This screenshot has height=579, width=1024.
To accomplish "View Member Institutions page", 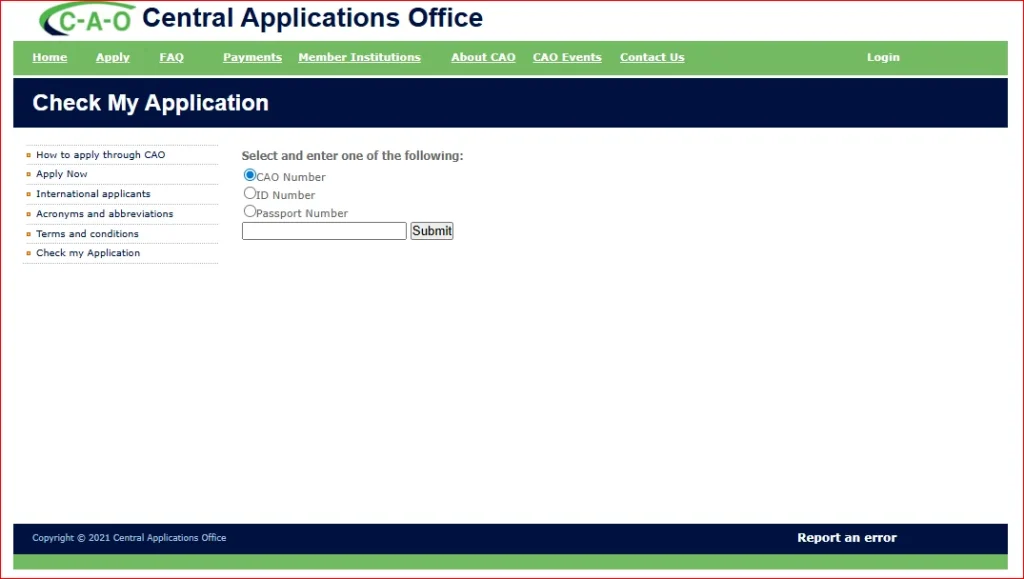I will click(359, 57).
